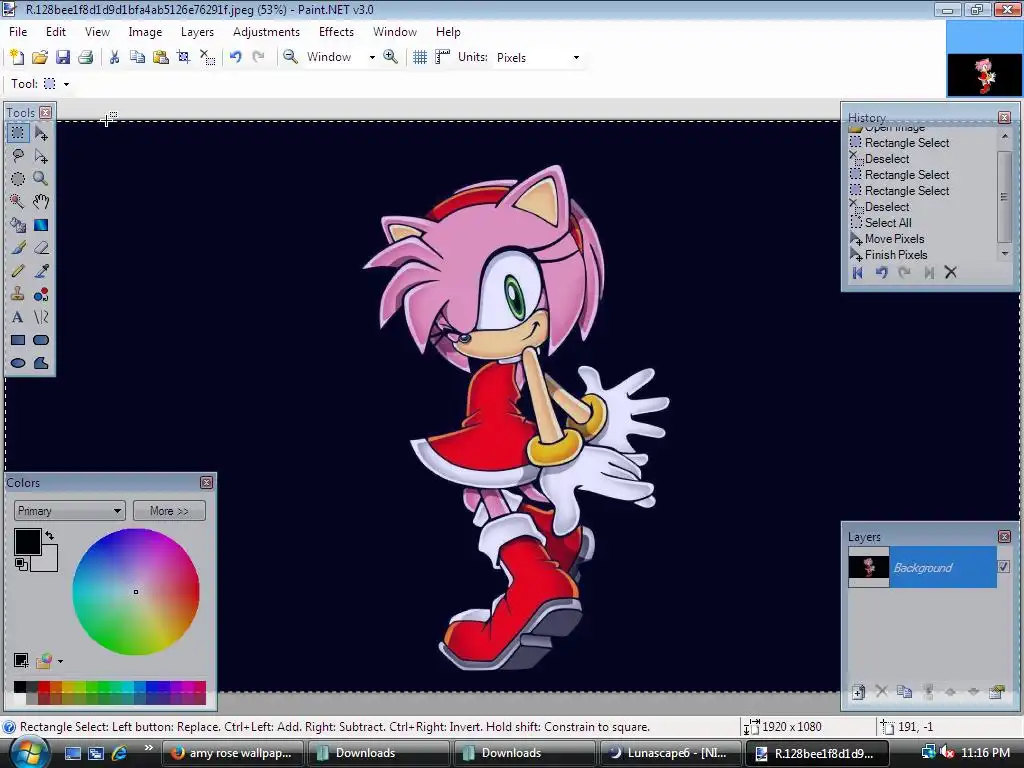Open the Edit menu
The height and width of the screenshot is (768, 1024).
(x=56, y=32)
